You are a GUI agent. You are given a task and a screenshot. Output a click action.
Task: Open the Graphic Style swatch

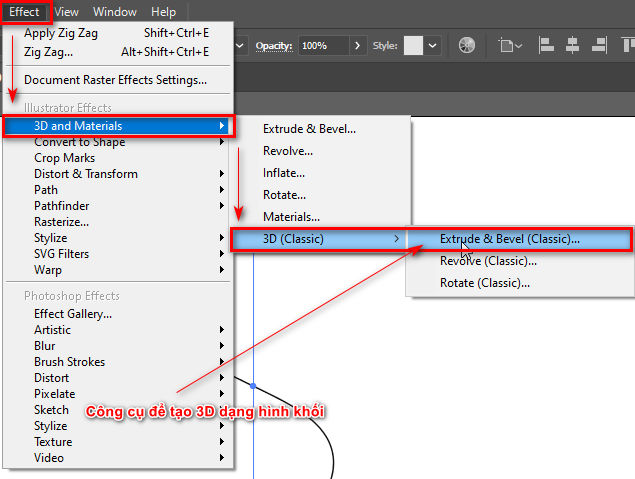413,45
